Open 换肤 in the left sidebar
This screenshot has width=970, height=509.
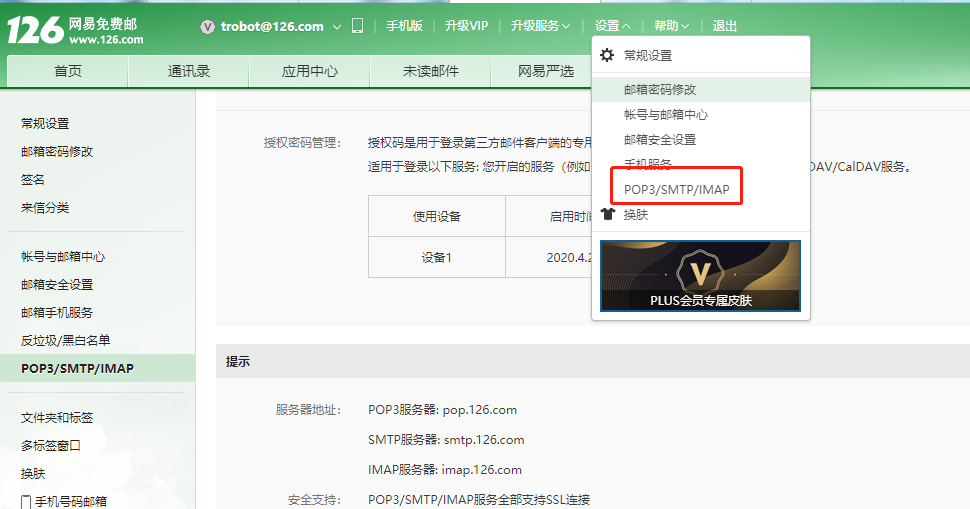33,474
